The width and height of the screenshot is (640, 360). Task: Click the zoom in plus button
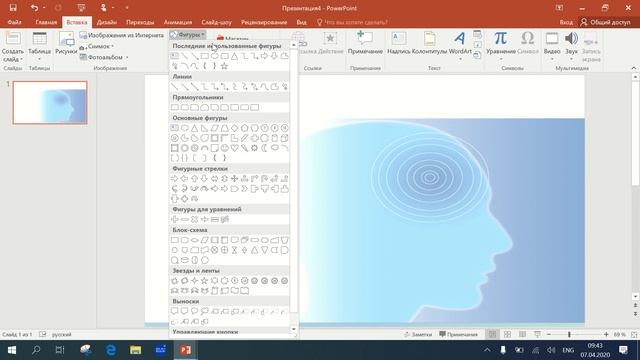[x=606, y=334]
